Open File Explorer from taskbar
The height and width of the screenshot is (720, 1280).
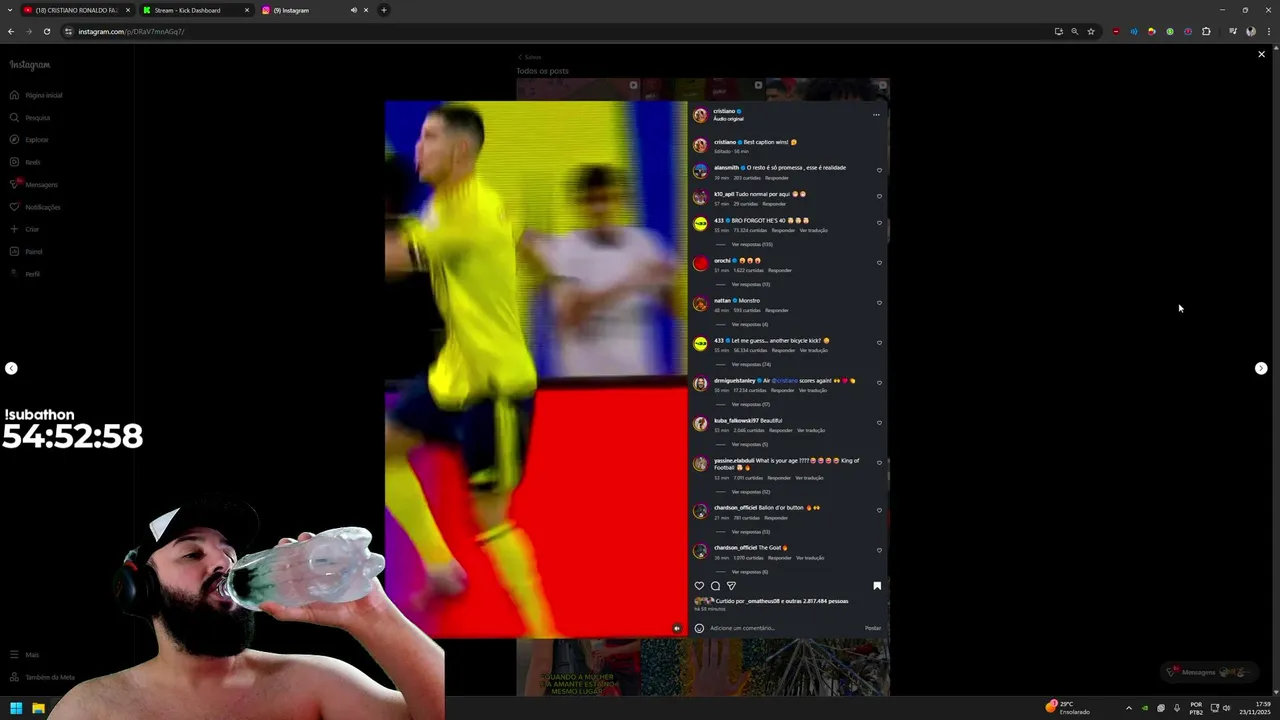pyautogui.click(x=38, y=708)
